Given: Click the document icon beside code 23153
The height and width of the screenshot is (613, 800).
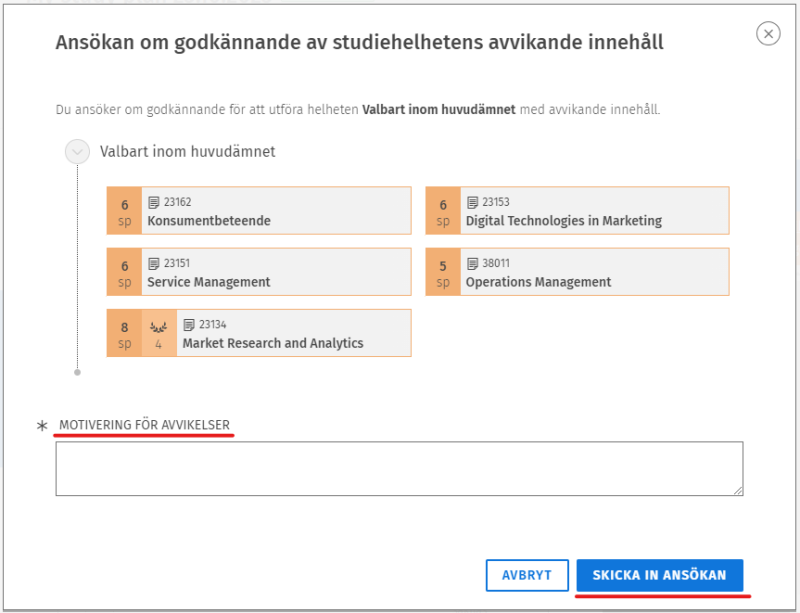Looking at the screenshot, I should [x=473, y=202].
